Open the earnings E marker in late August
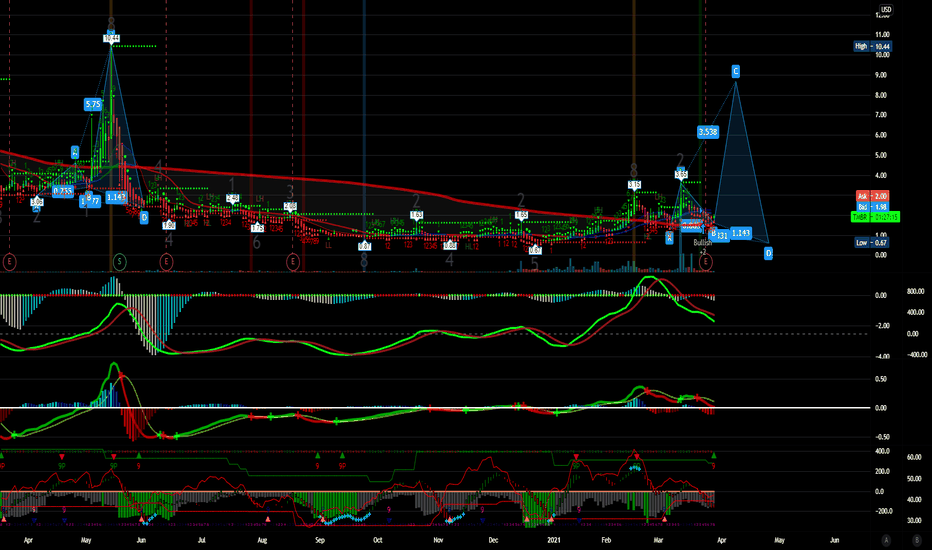Image resolution: width=932 pixels, height=550 pixels. [x=292, y=261]
